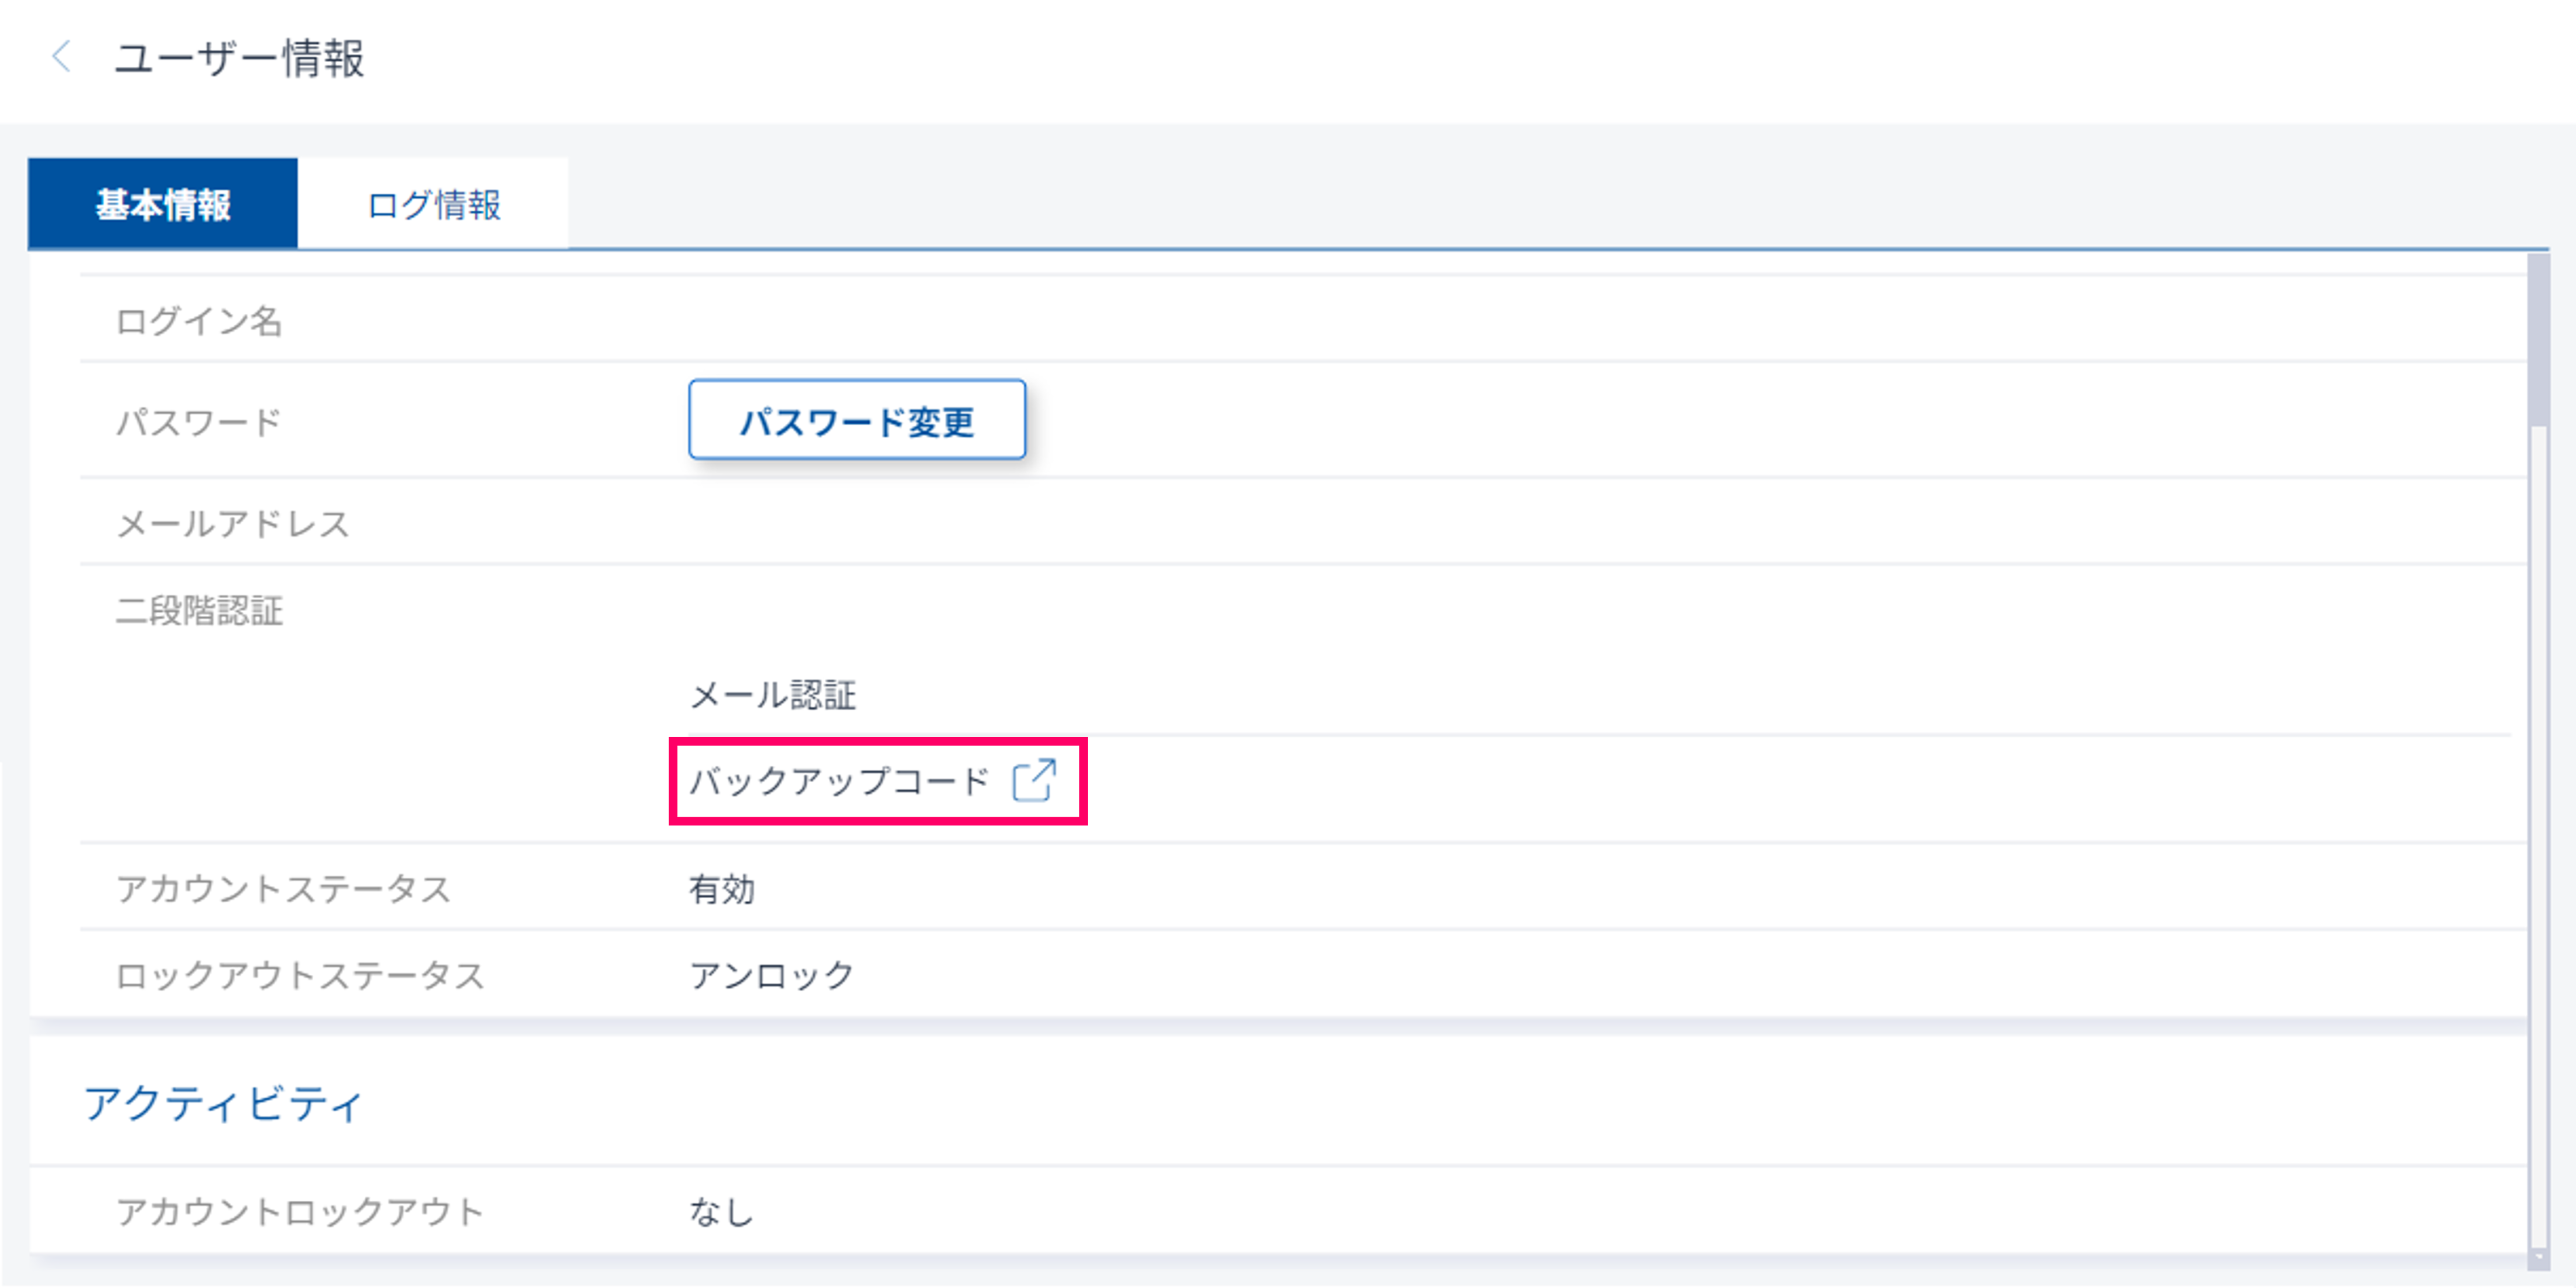Switch to the ログ情報 tab
2576x1288 pixels.
[433, 204]
